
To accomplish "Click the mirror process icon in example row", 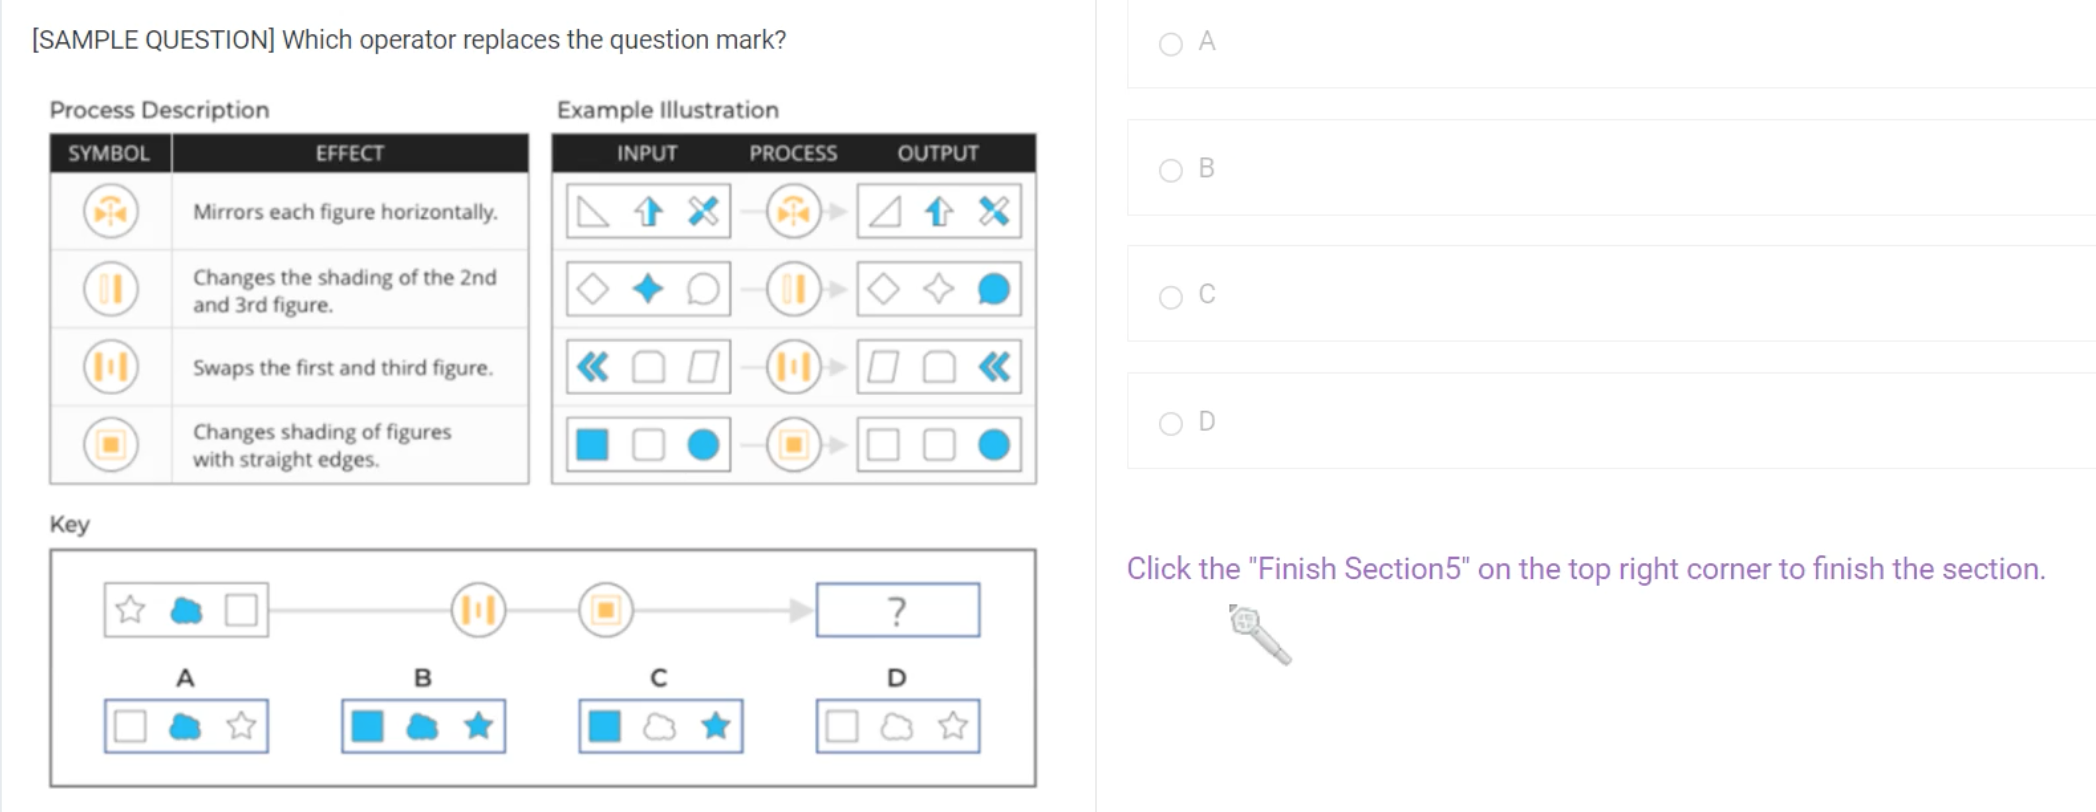I will pos(793,212).
